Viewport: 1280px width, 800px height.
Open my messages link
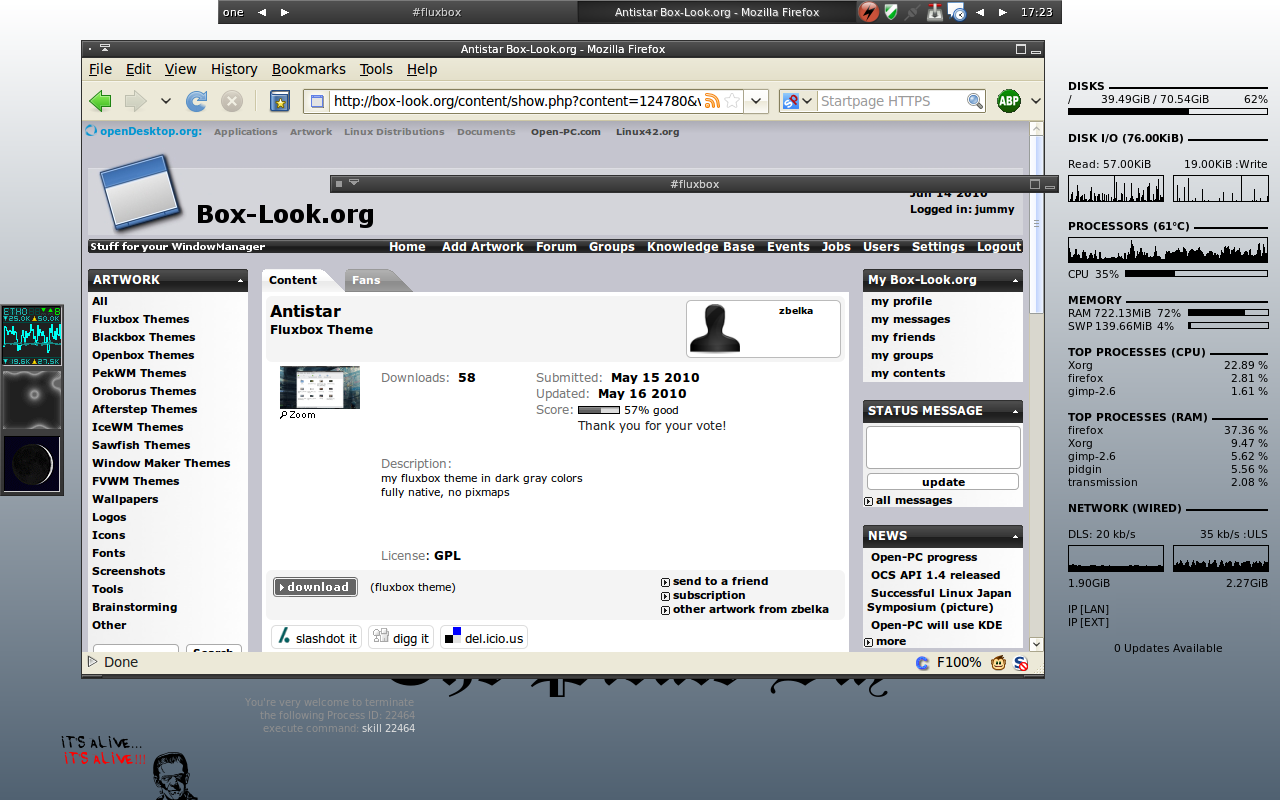[910, 319]
